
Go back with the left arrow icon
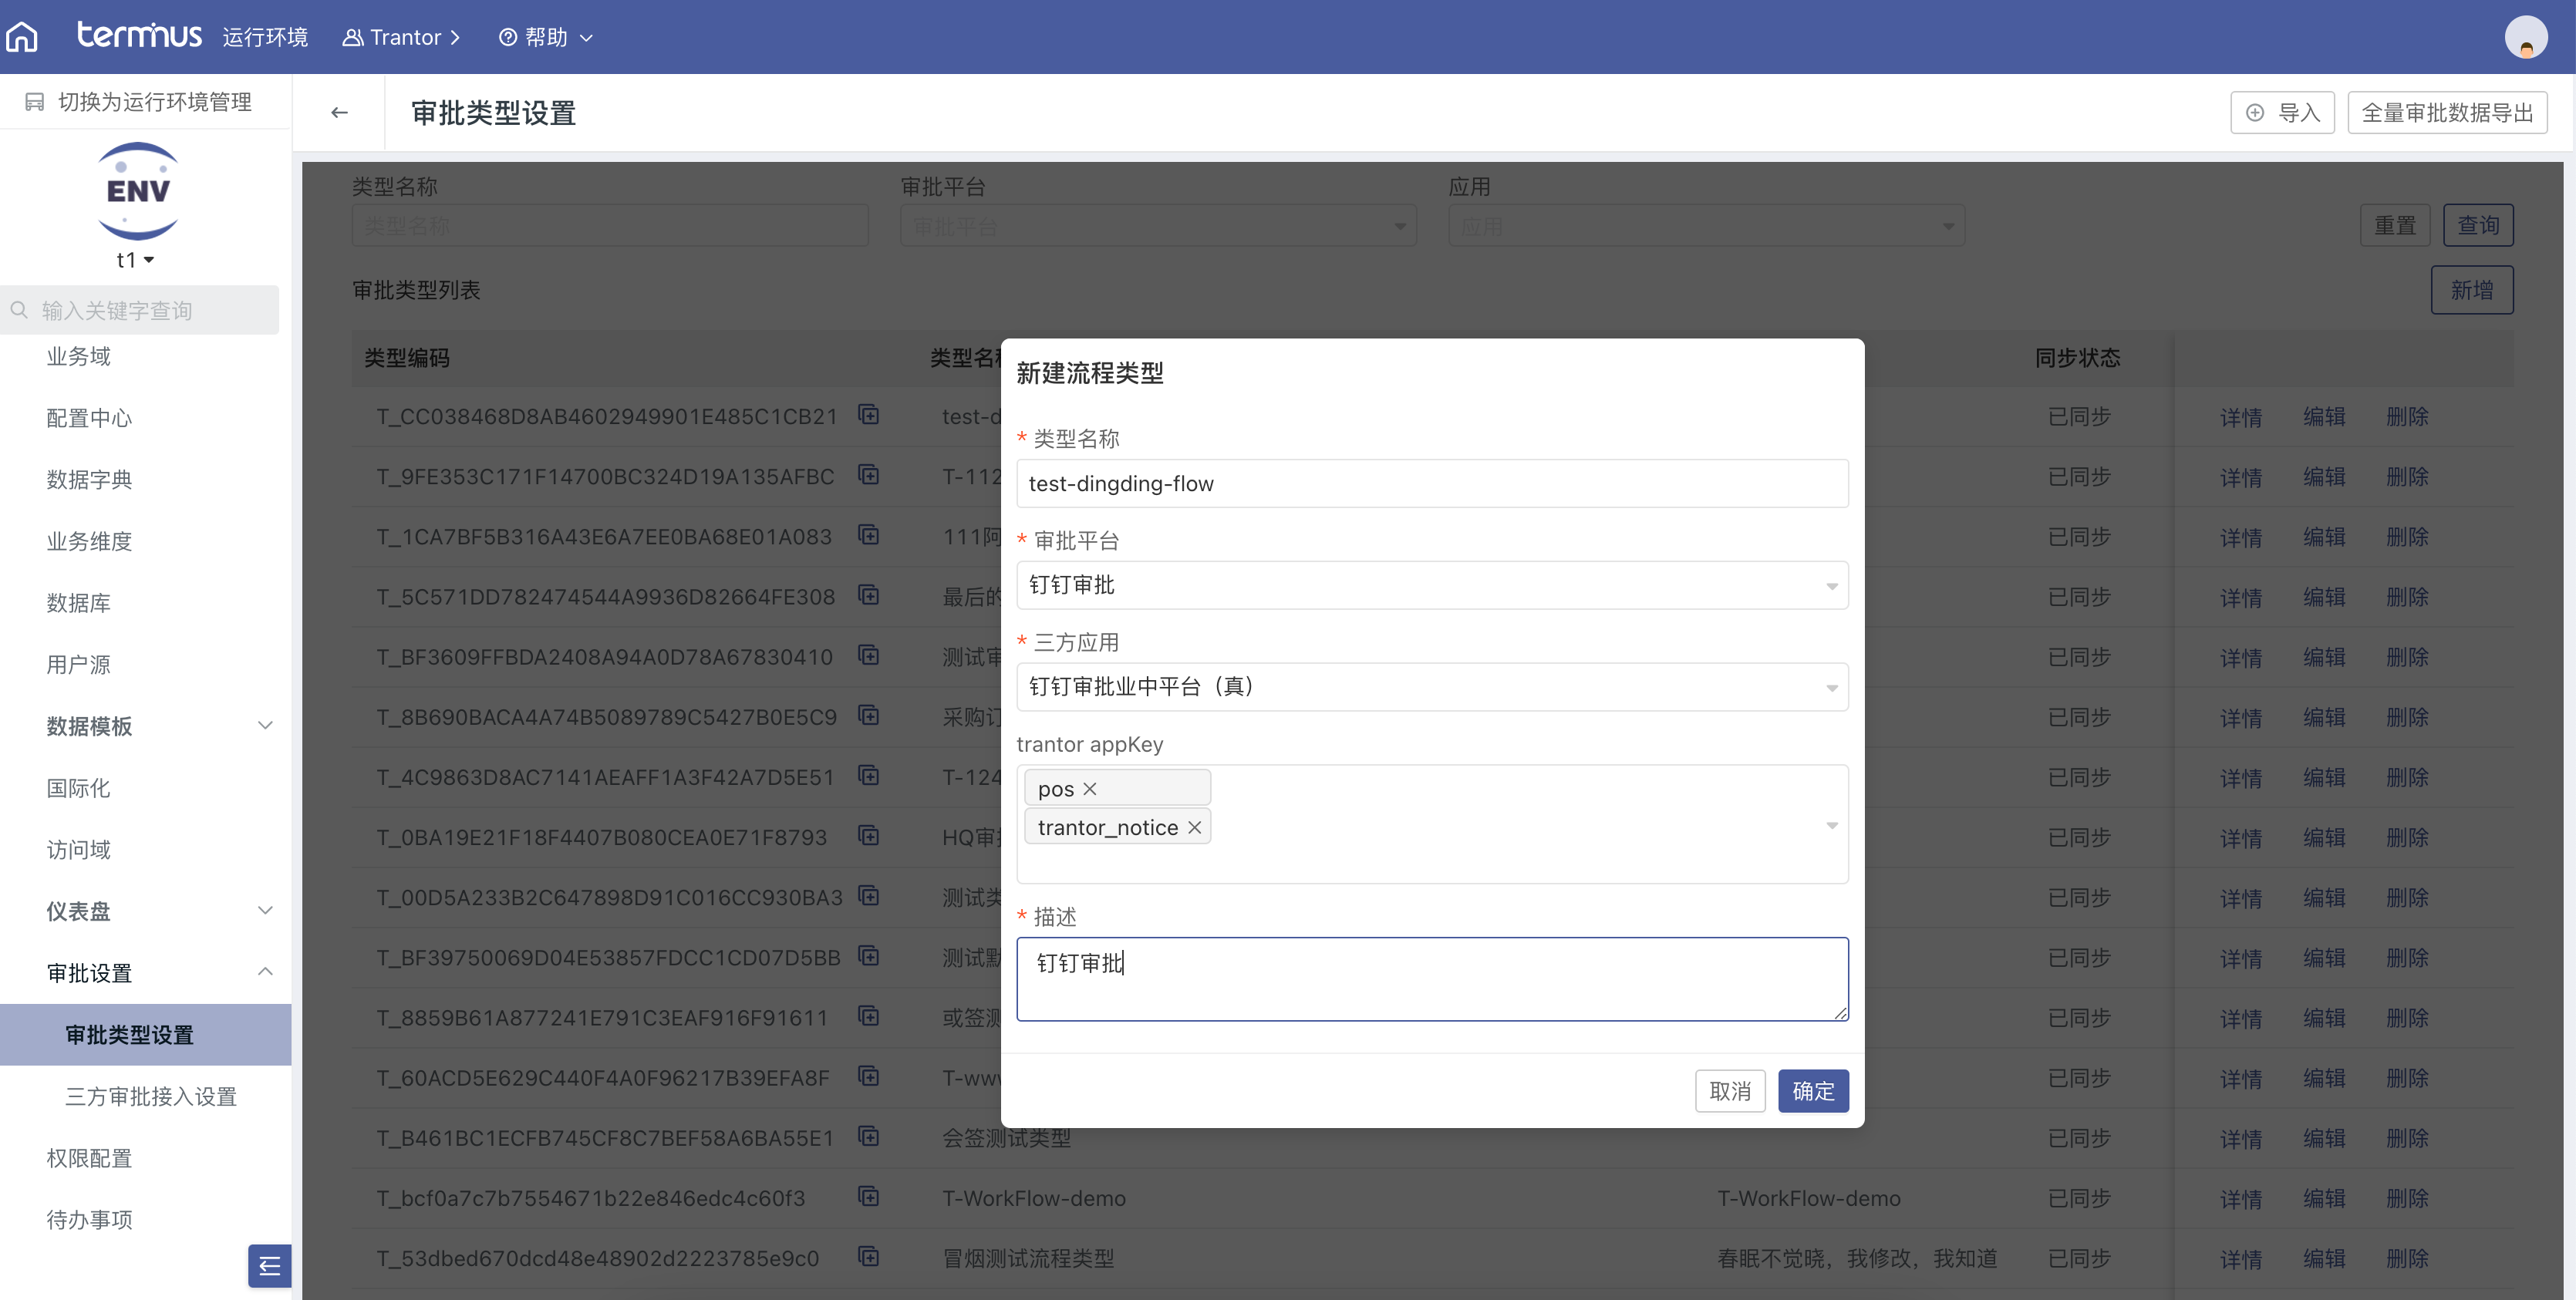[x=339, y=113]
